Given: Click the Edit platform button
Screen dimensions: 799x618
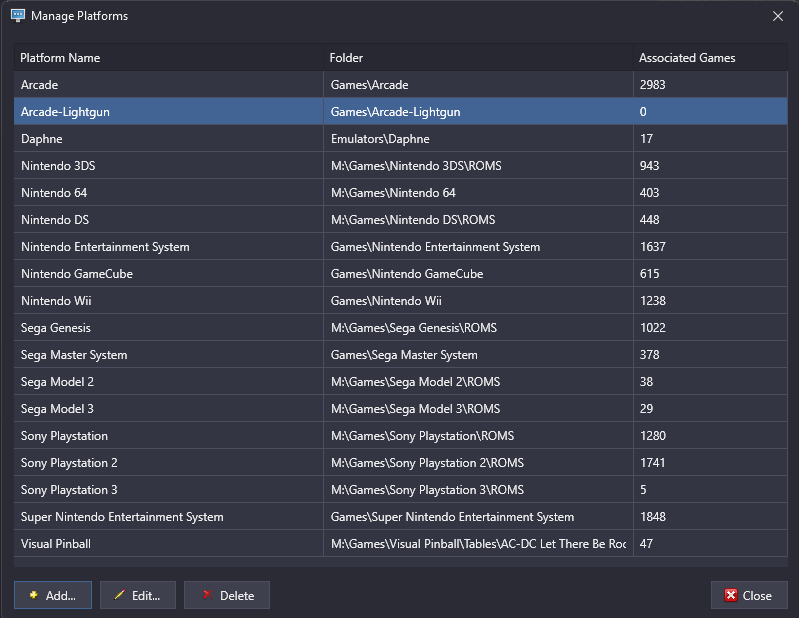Looking at the screenshot, I should pos(138,595).
